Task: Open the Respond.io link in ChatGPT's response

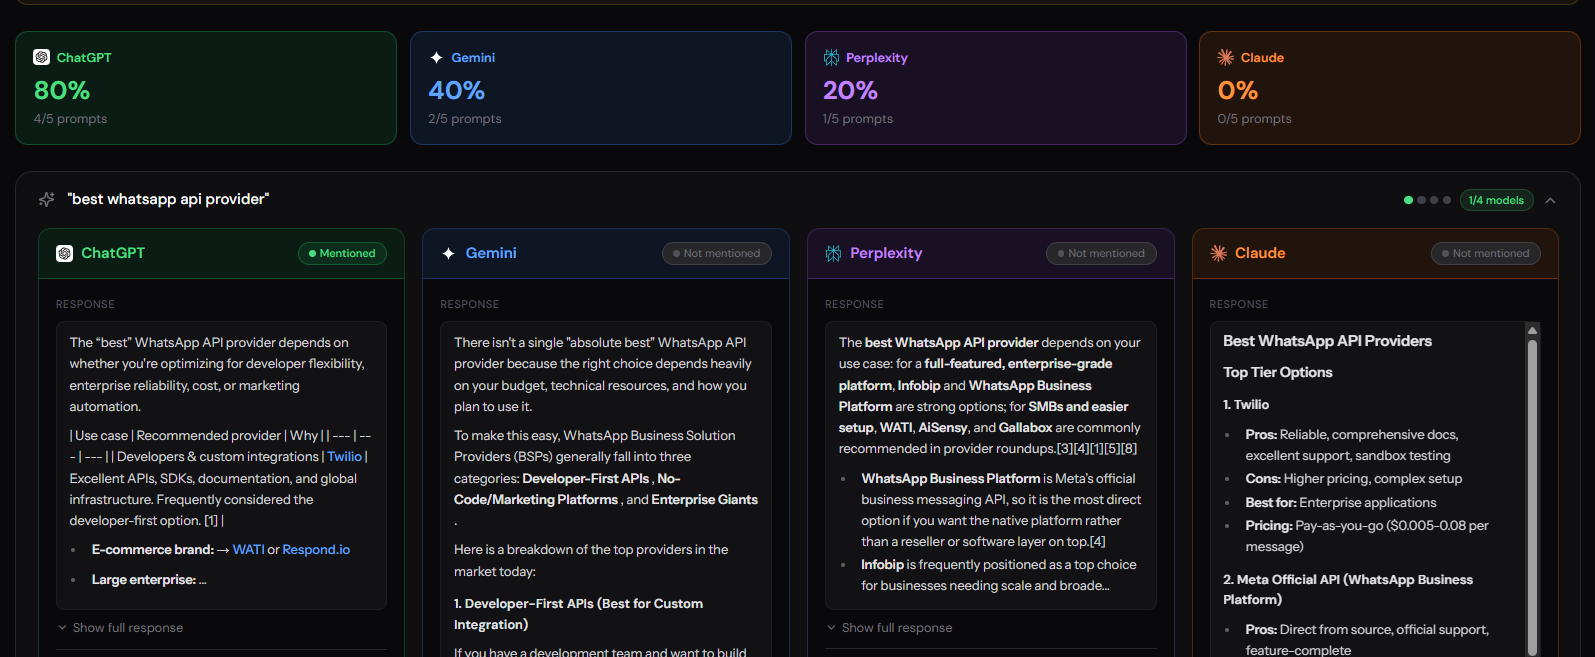Action: pyautogui.click(x=316, y=549)
